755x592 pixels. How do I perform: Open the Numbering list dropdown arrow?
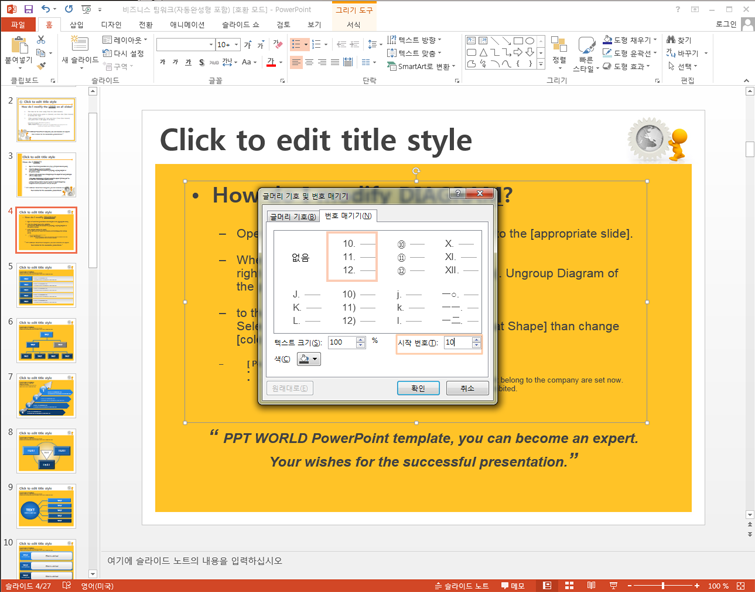pyautogui.click(x=326, y=45)
